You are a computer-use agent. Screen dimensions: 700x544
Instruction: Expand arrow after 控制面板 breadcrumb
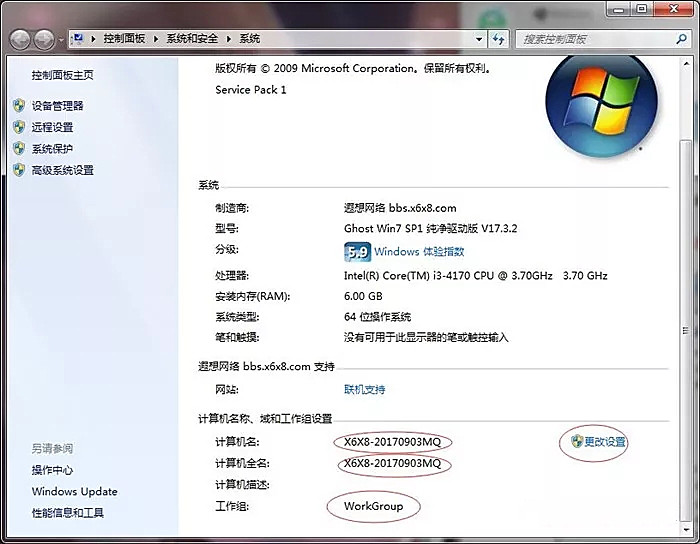[156, 39]
